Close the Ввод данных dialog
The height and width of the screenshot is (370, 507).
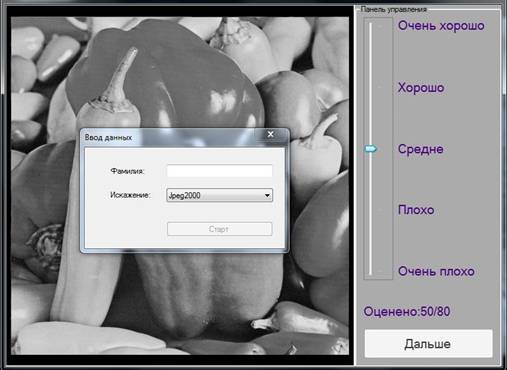271,134
